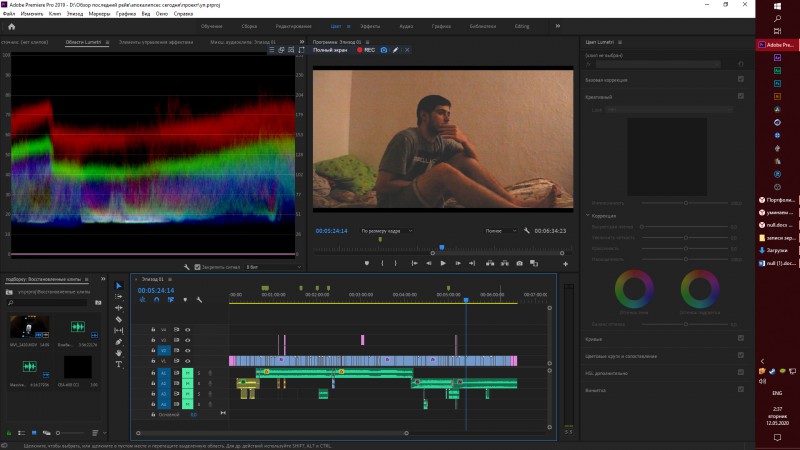Open the 'По размеру кадра' zoom dropdown
The image size is (800, 450).
point(385,231)
